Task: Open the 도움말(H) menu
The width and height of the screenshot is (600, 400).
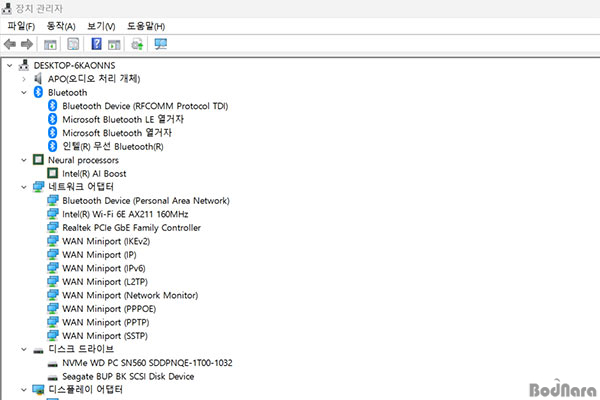Action: coord(146,26)
